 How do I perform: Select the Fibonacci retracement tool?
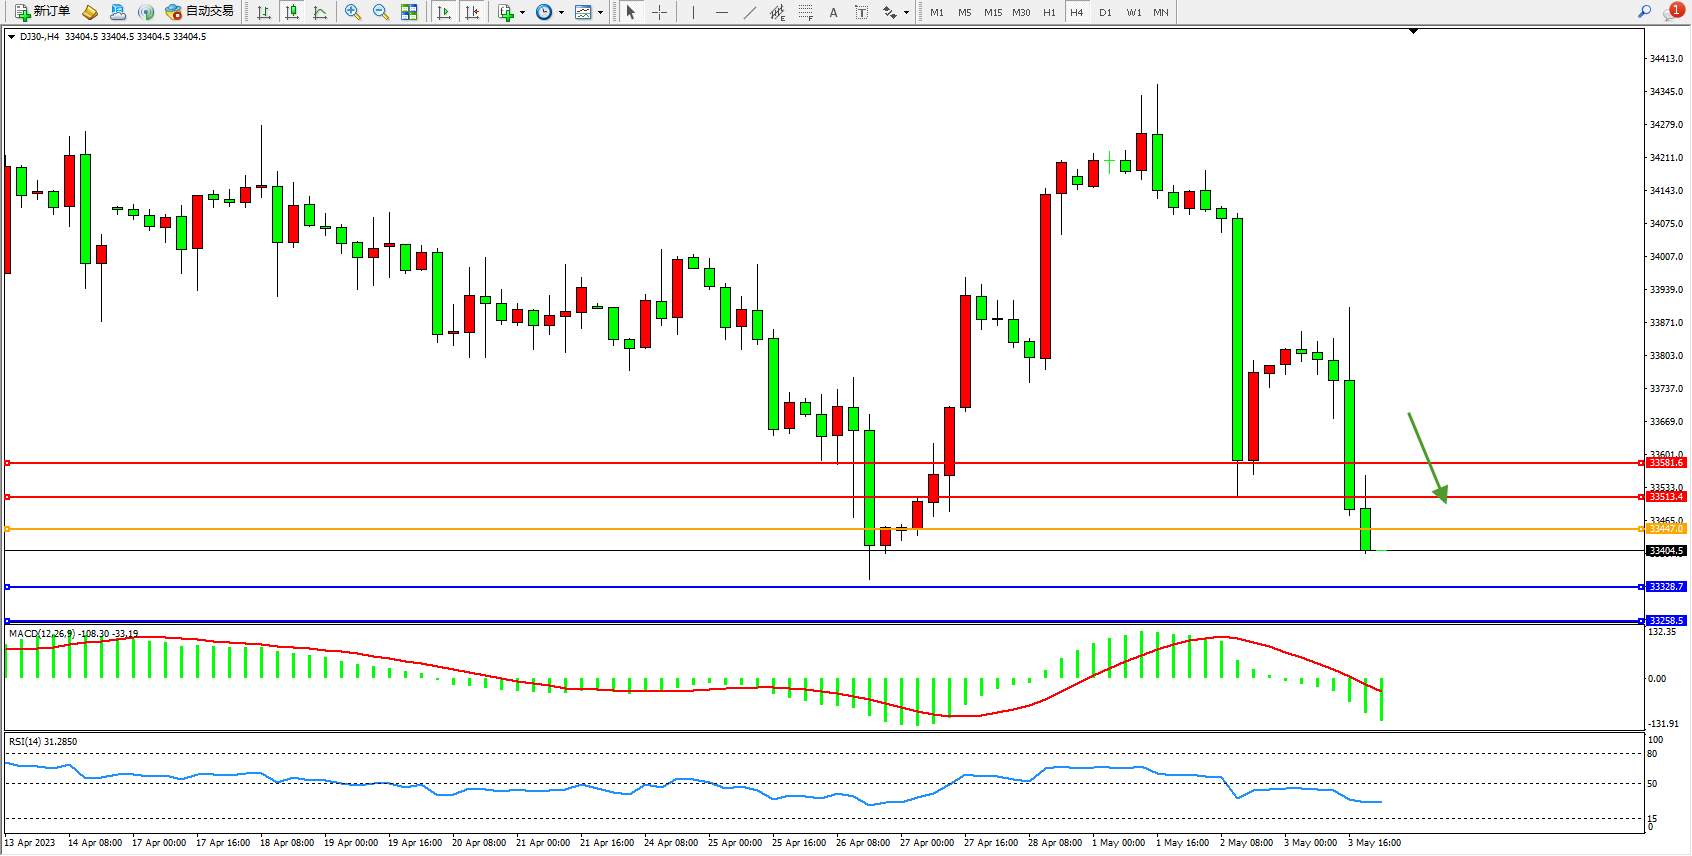806,12
